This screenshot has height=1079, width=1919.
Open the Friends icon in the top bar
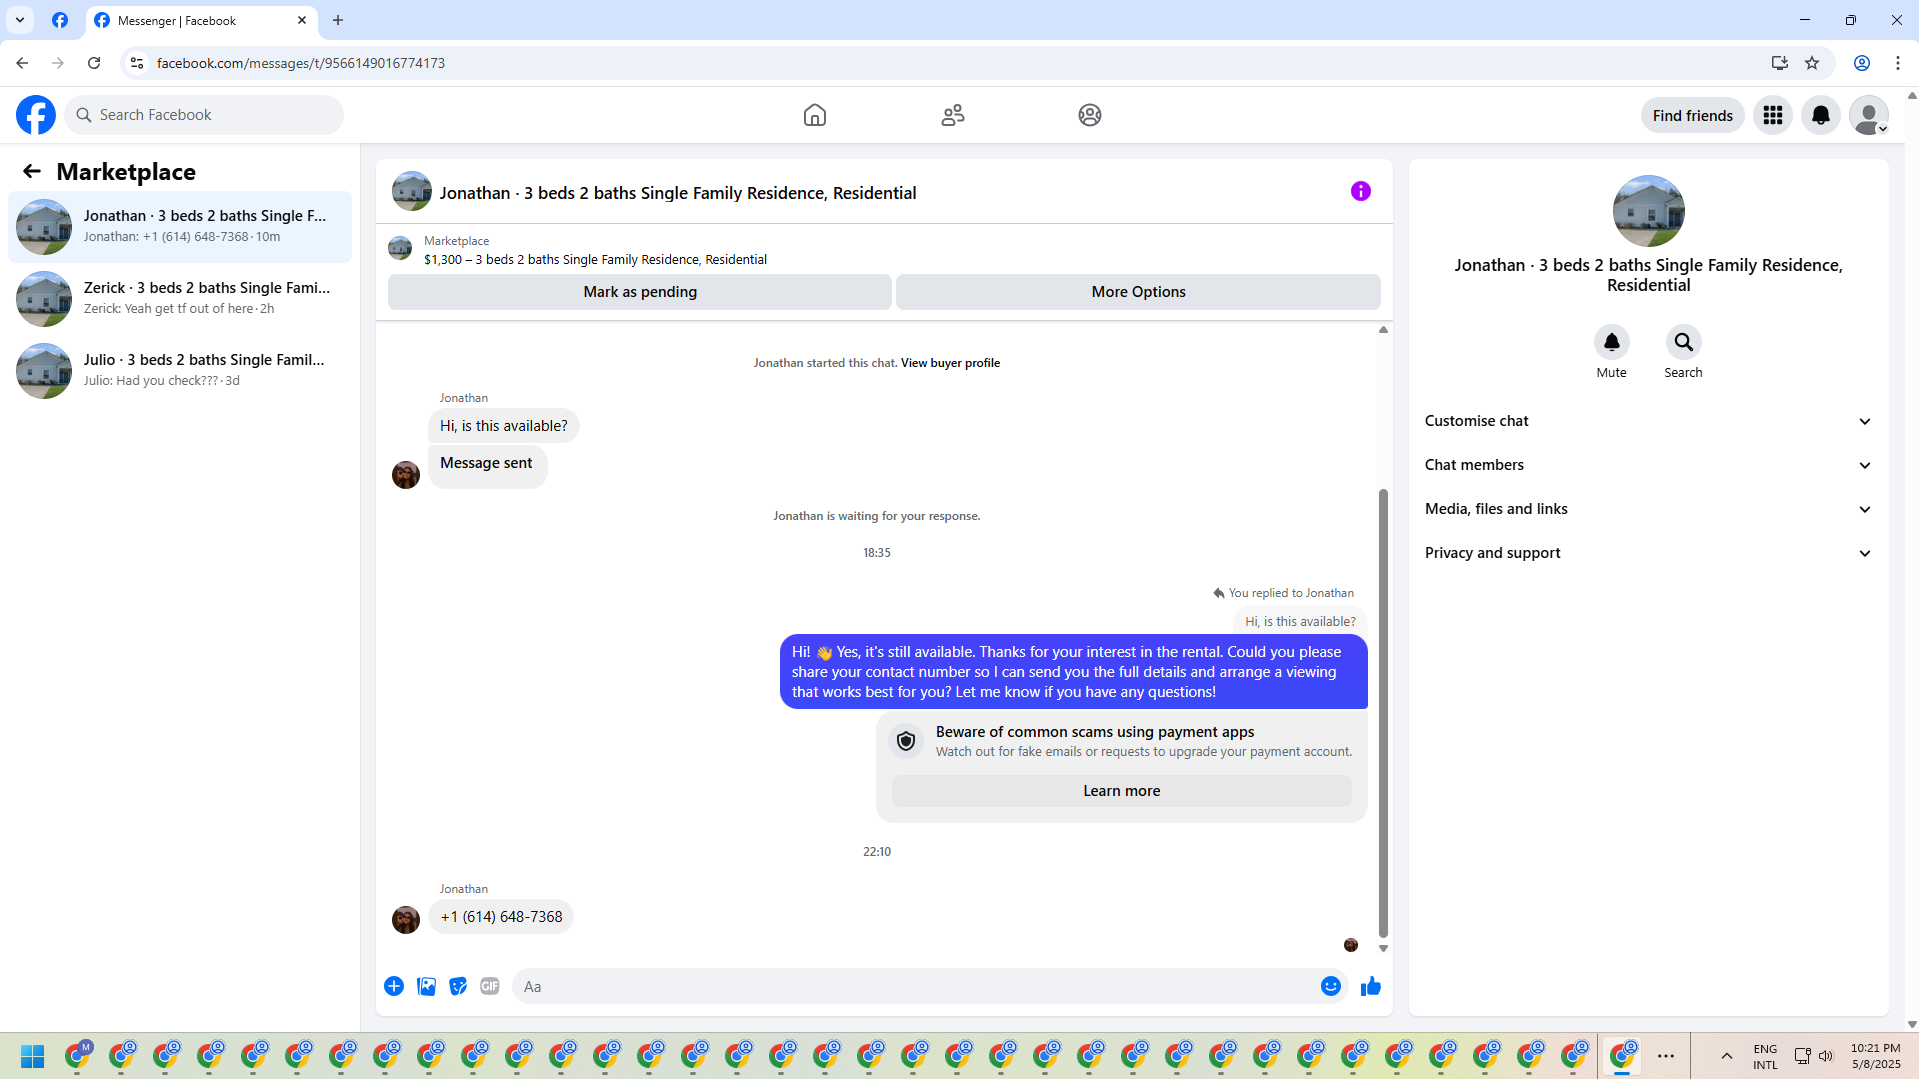tap(953, 115)
